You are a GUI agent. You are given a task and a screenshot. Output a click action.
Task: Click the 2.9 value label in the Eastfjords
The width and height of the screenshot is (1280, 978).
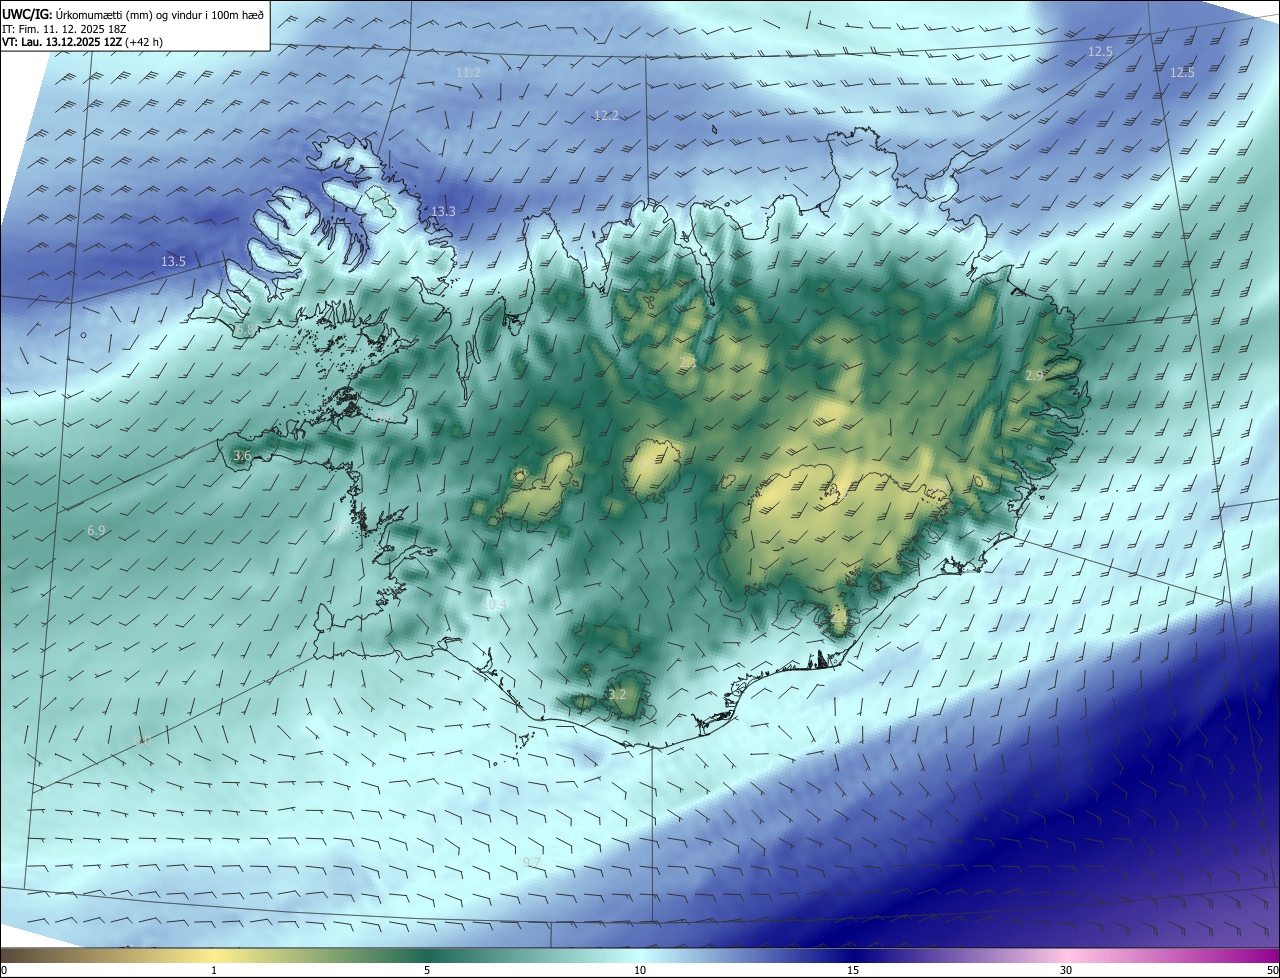[x=1034, y=375]
